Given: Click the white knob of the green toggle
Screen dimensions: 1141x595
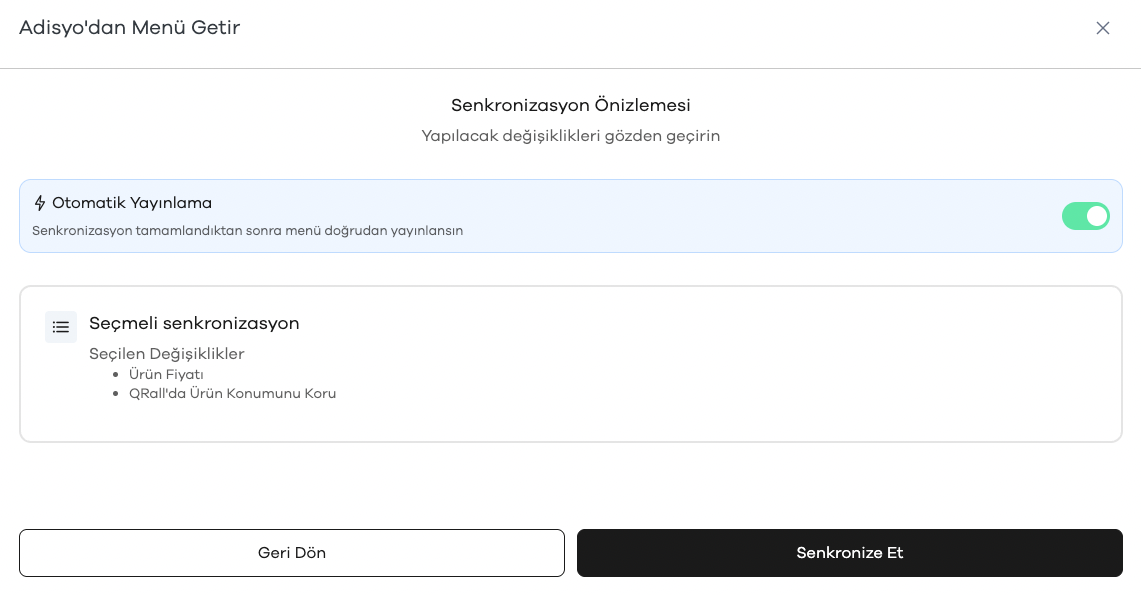Looking at the screenshot, I should pos(1097,216).
